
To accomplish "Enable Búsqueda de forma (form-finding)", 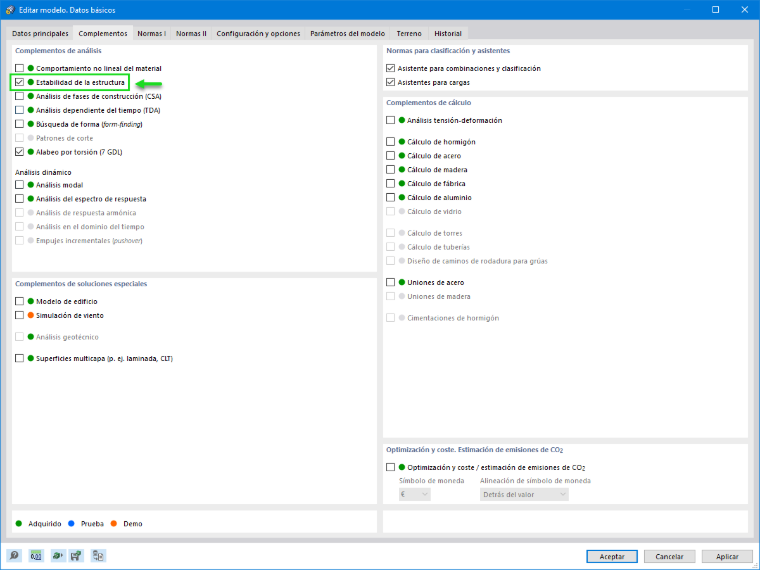I will pos(19,124).
